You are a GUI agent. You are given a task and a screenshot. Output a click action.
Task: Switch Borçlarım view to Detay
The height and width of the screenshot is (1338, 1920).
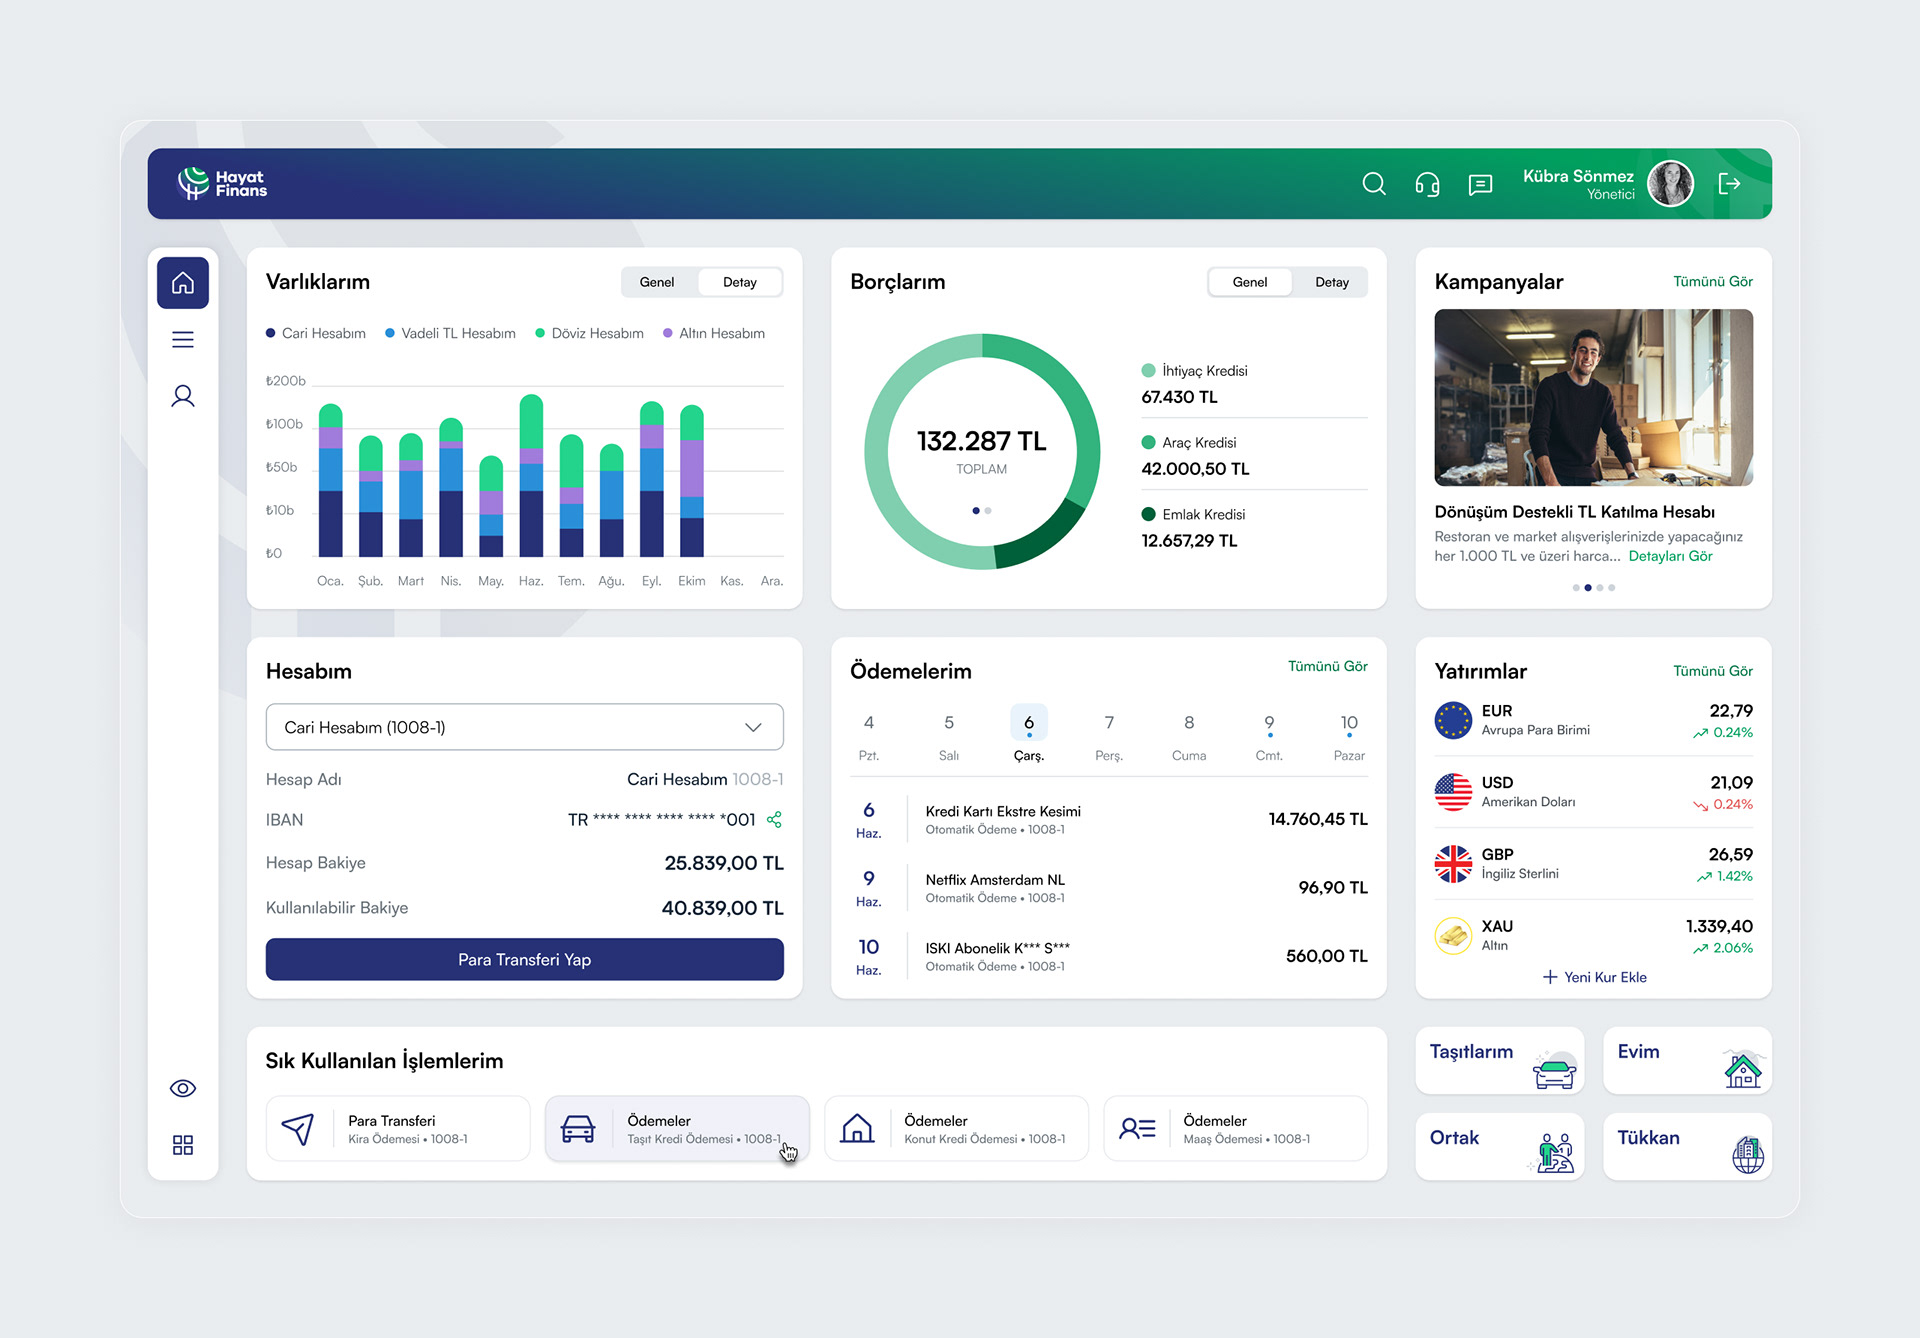pos(1331,282)
